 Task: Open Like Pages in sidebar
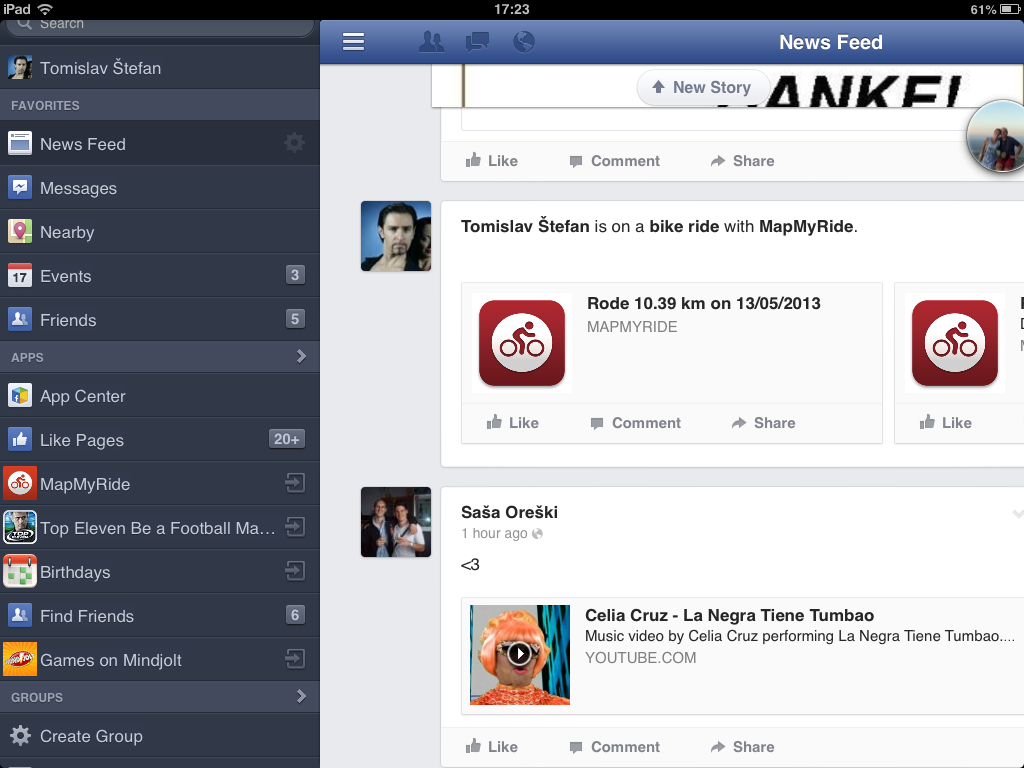(160, 440)
